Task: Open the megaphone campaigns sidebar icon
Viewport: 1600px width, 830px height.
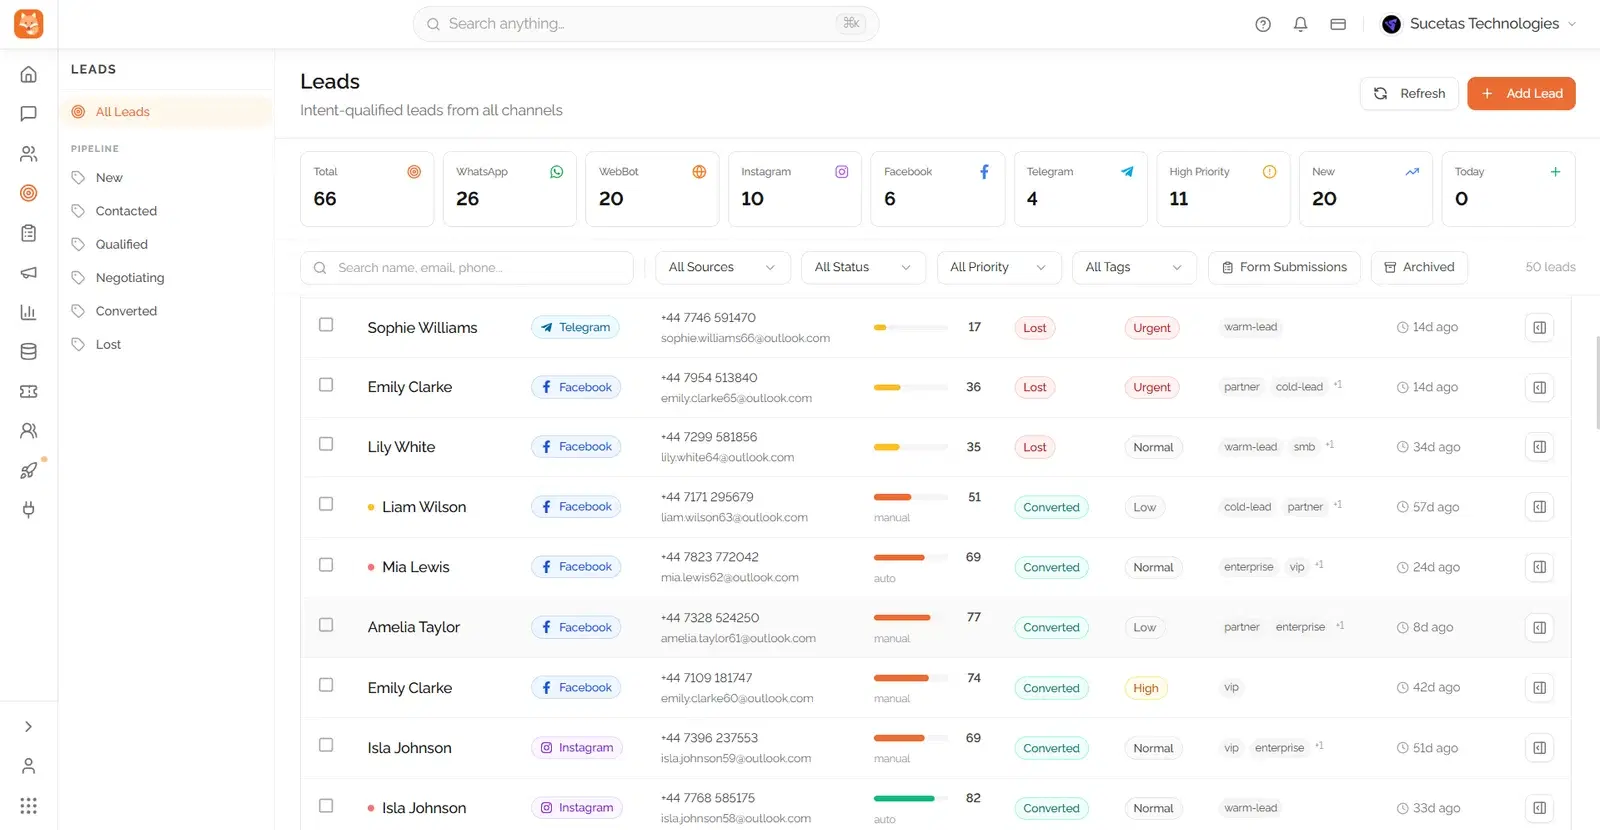Action: click(x=29, y=273)
